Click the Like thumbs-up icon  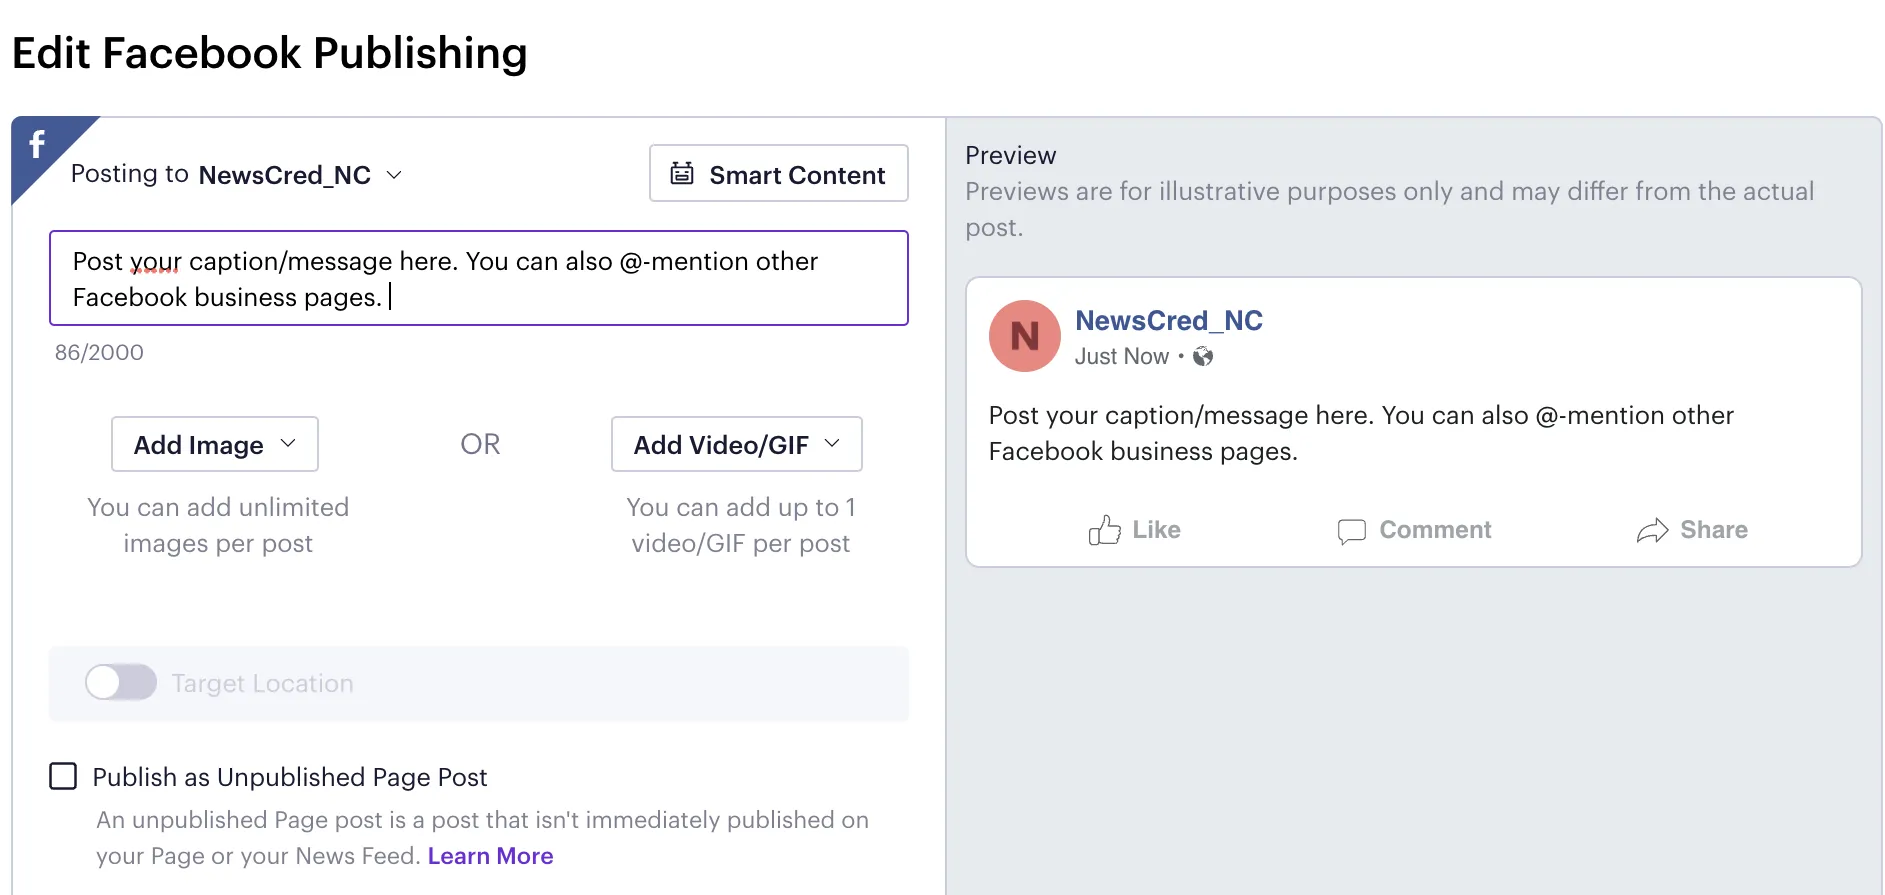click(1104, 530)
